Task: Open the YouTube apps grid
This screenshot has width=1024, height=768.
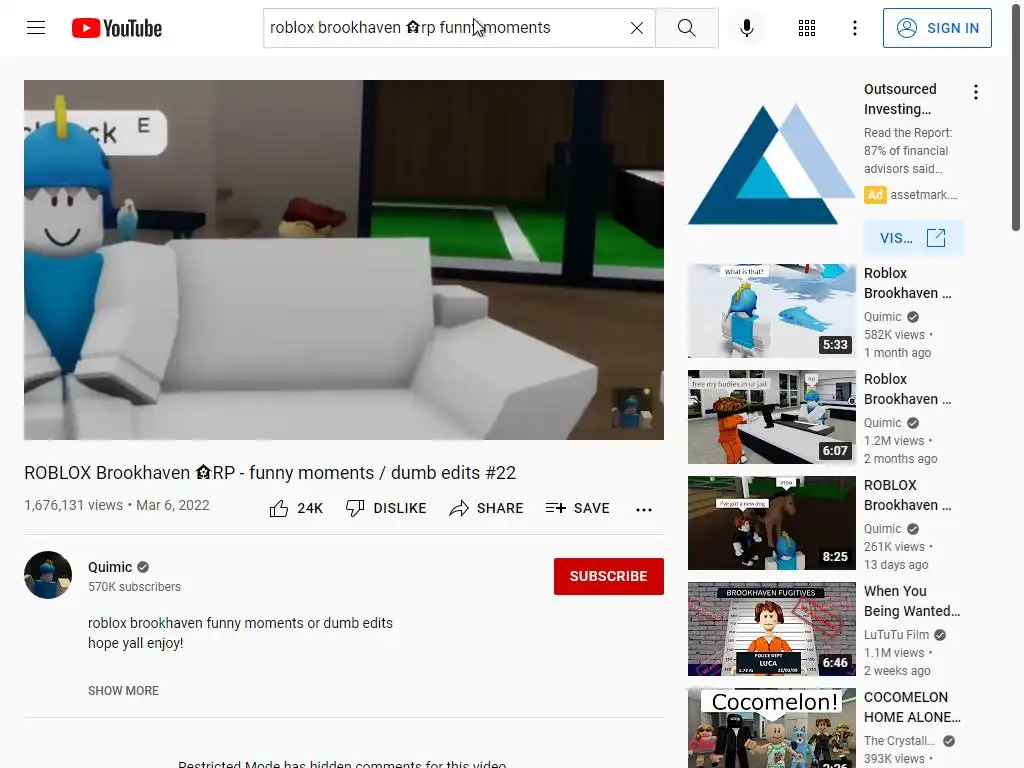Action: [807, 28]
